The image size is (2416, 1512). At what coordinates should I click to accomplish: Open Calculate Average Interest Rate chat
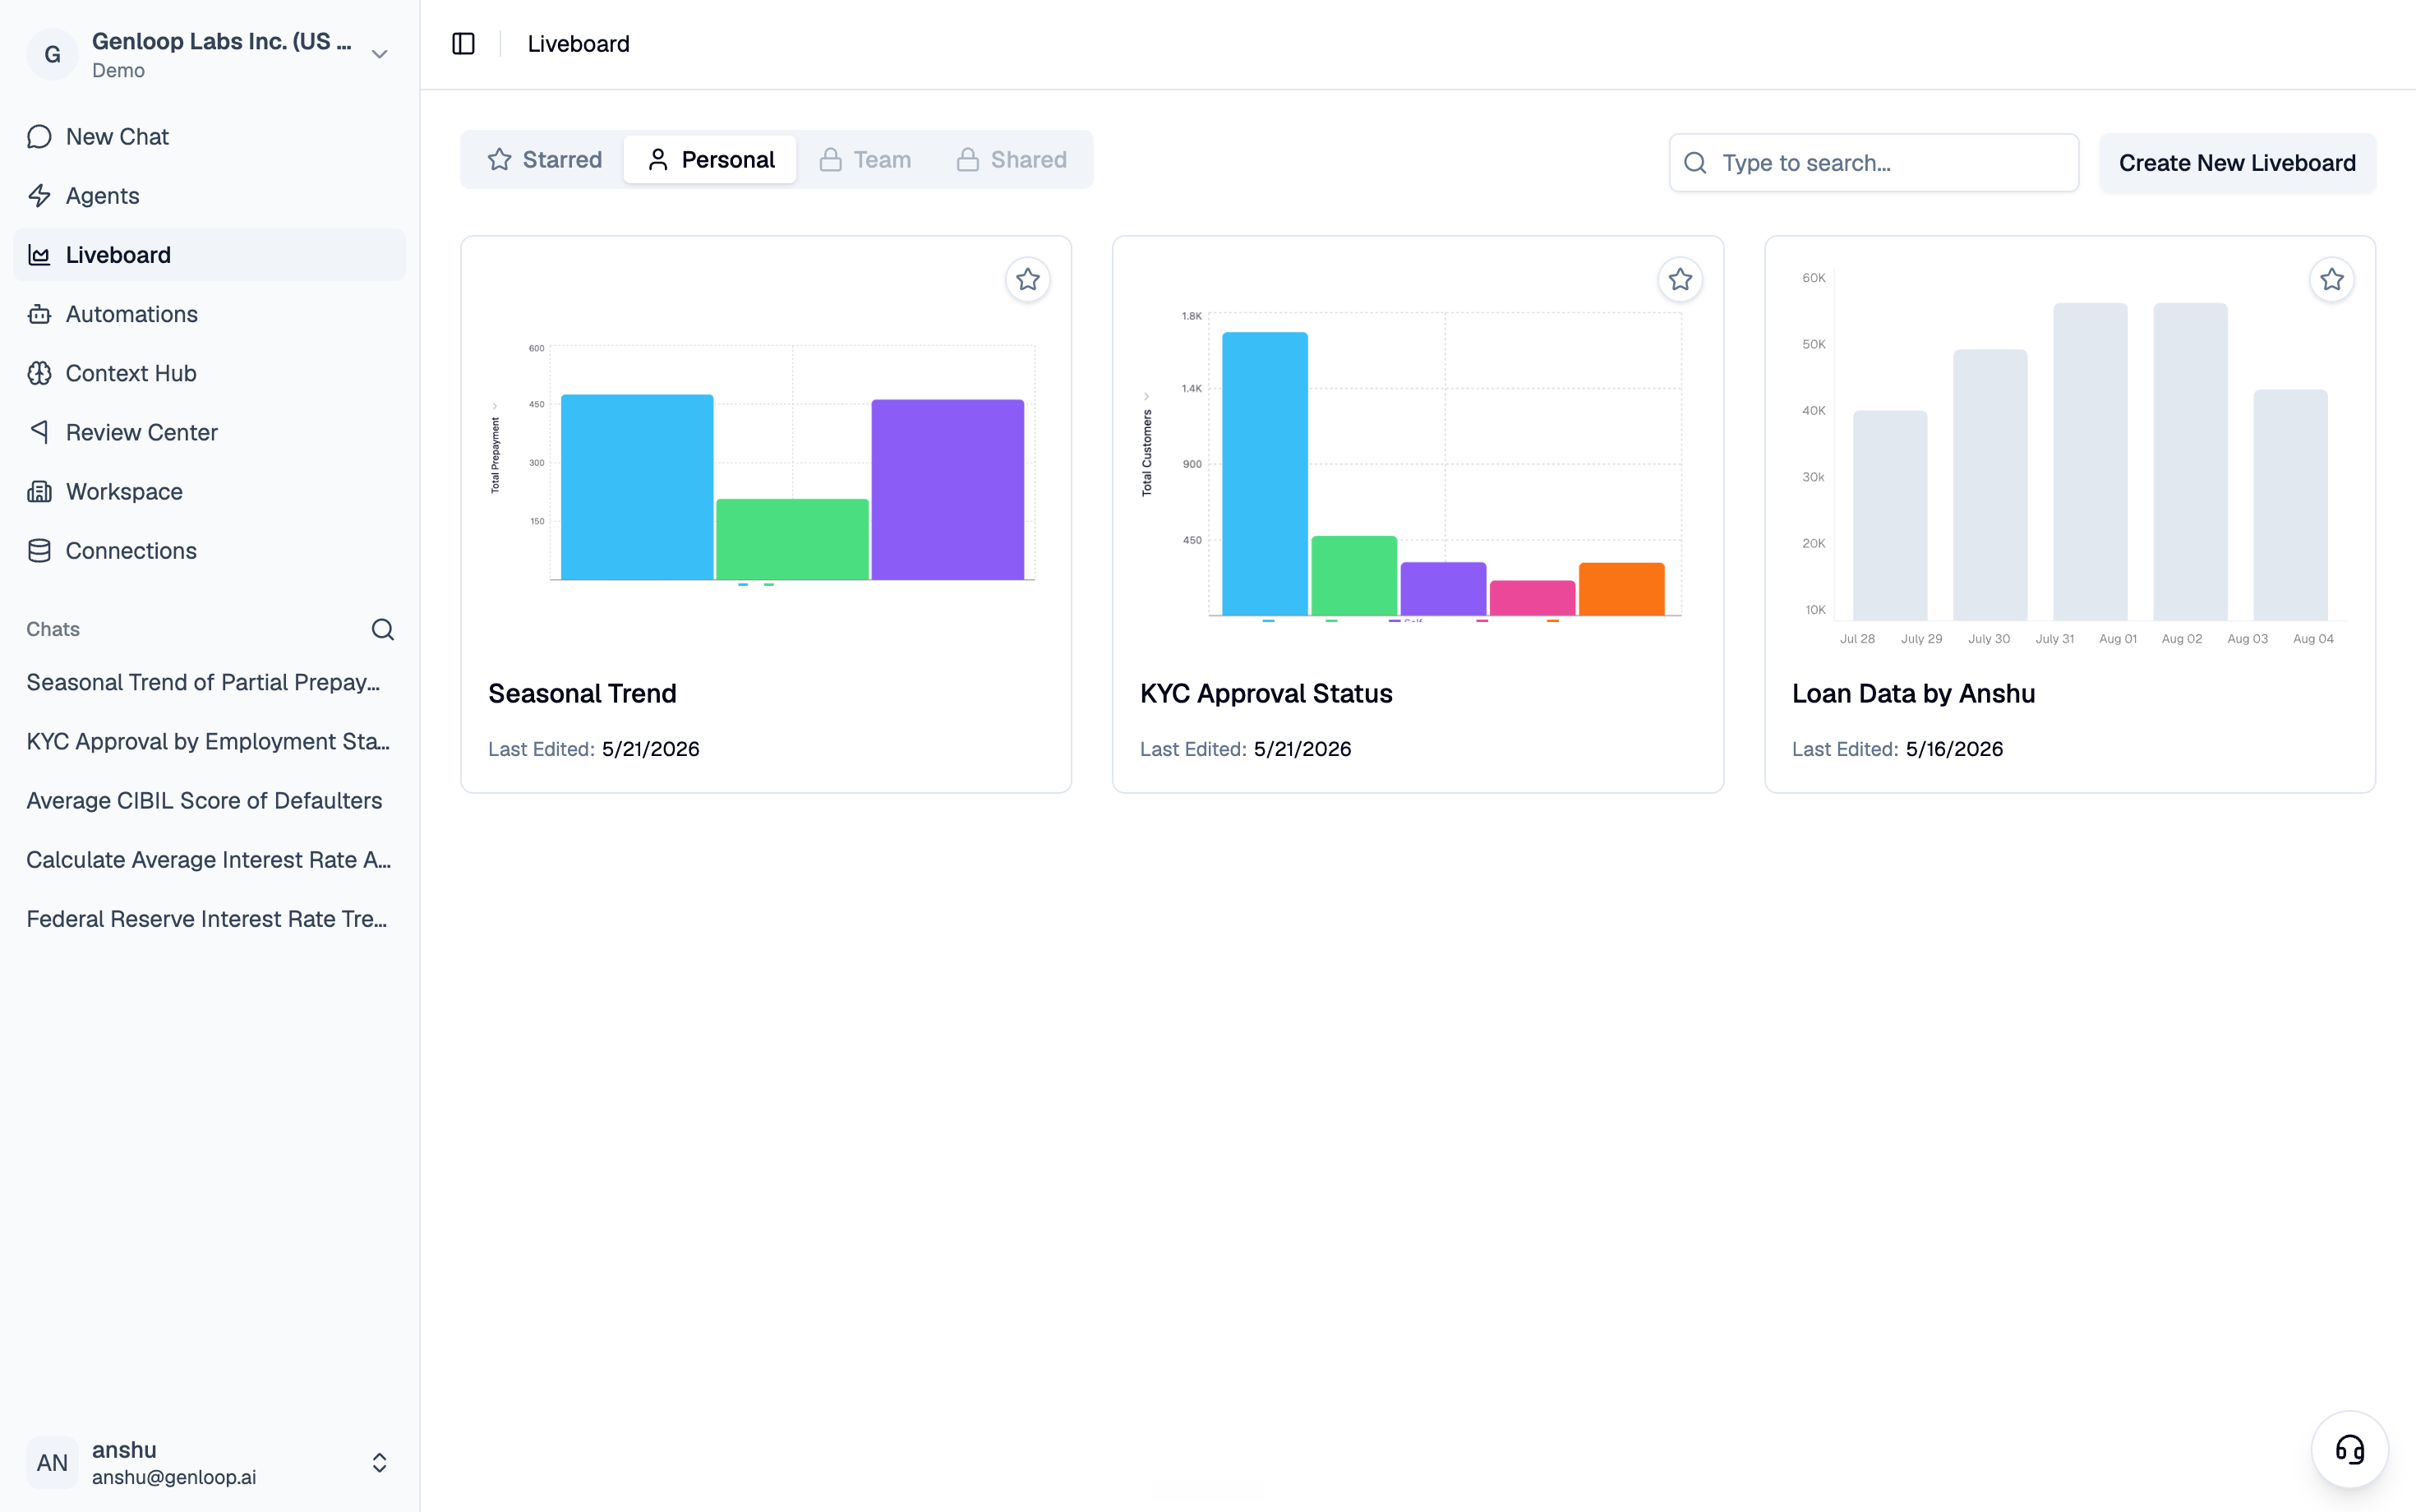(209, 859)
